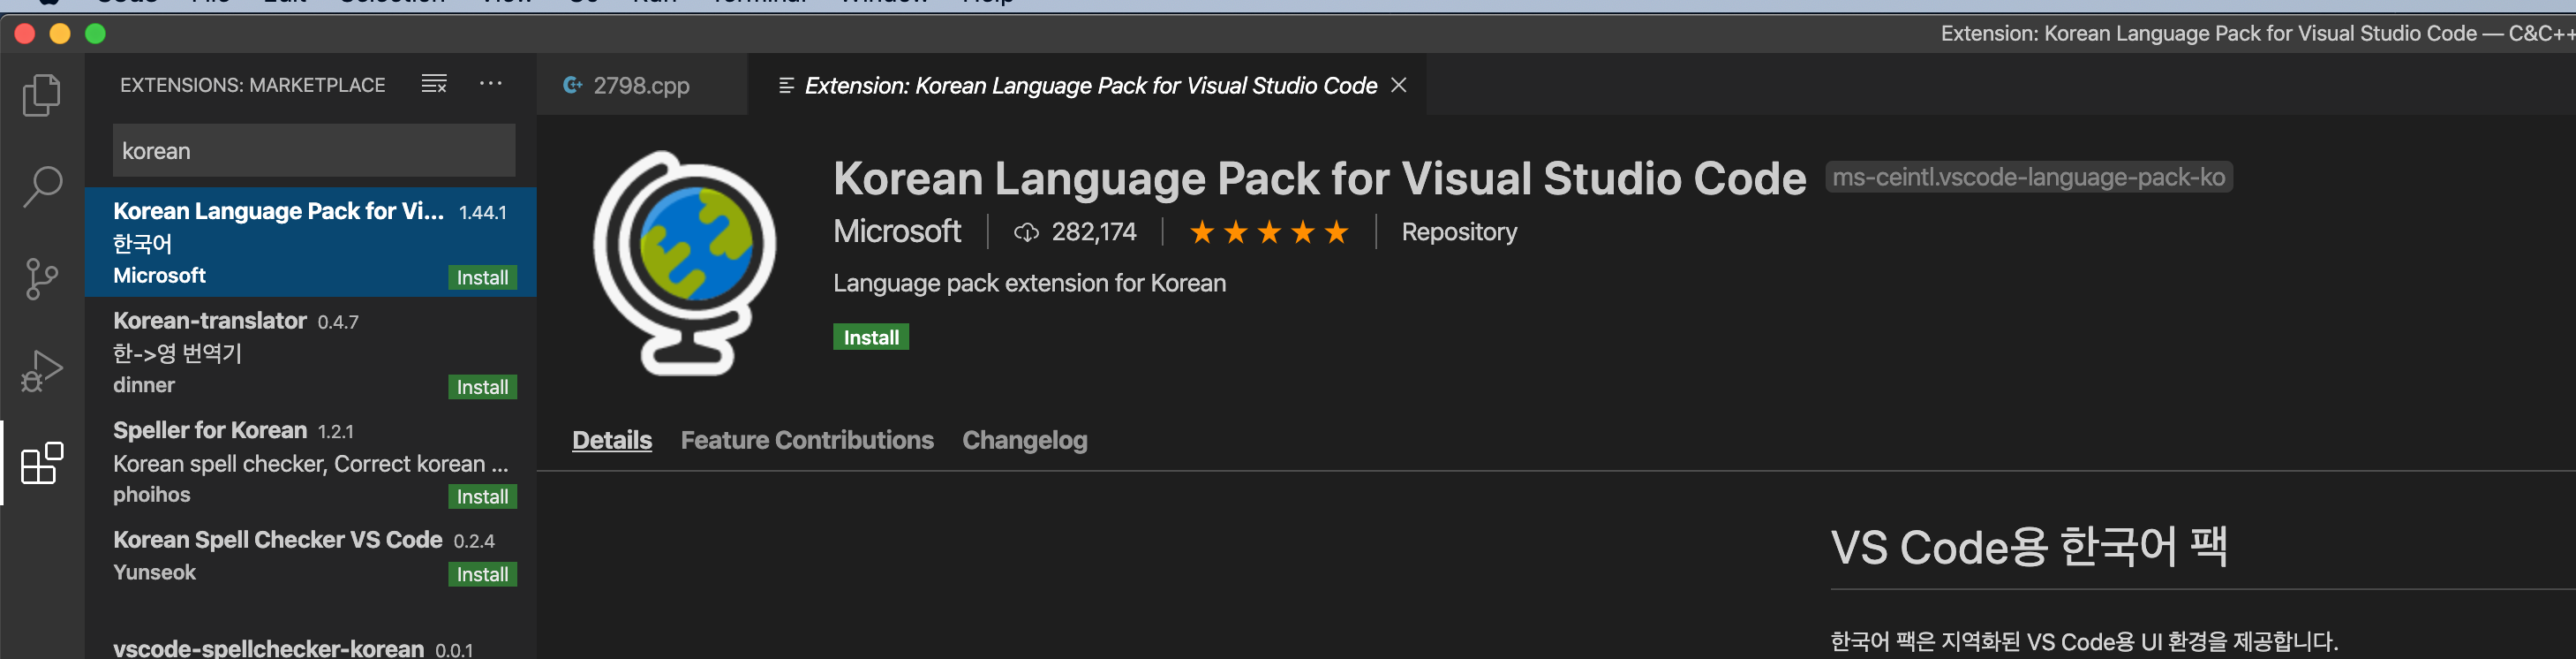Open the Source Control view
The height and width of the screenshot is (659, 2576).
click(x=42, y=278)
